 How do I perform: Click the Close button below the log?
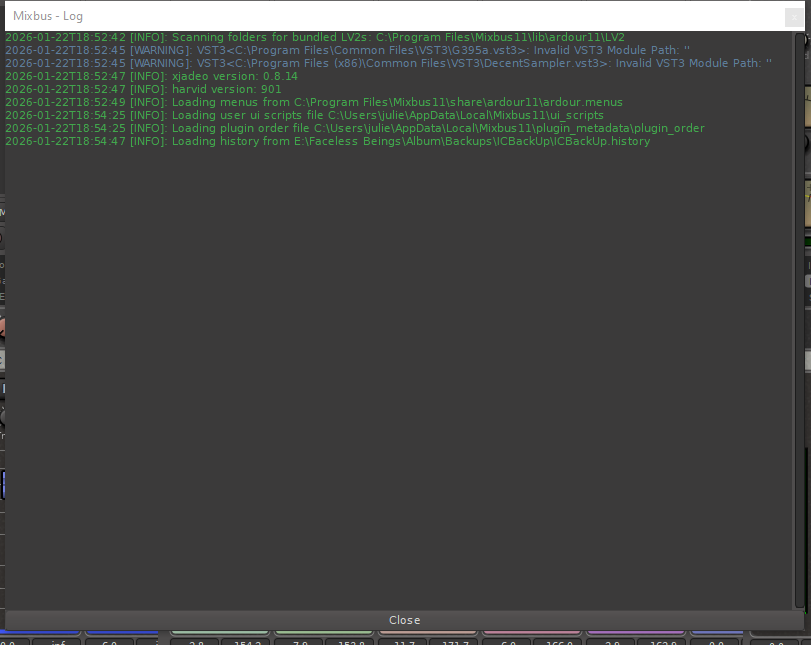[x=404, y=620]
